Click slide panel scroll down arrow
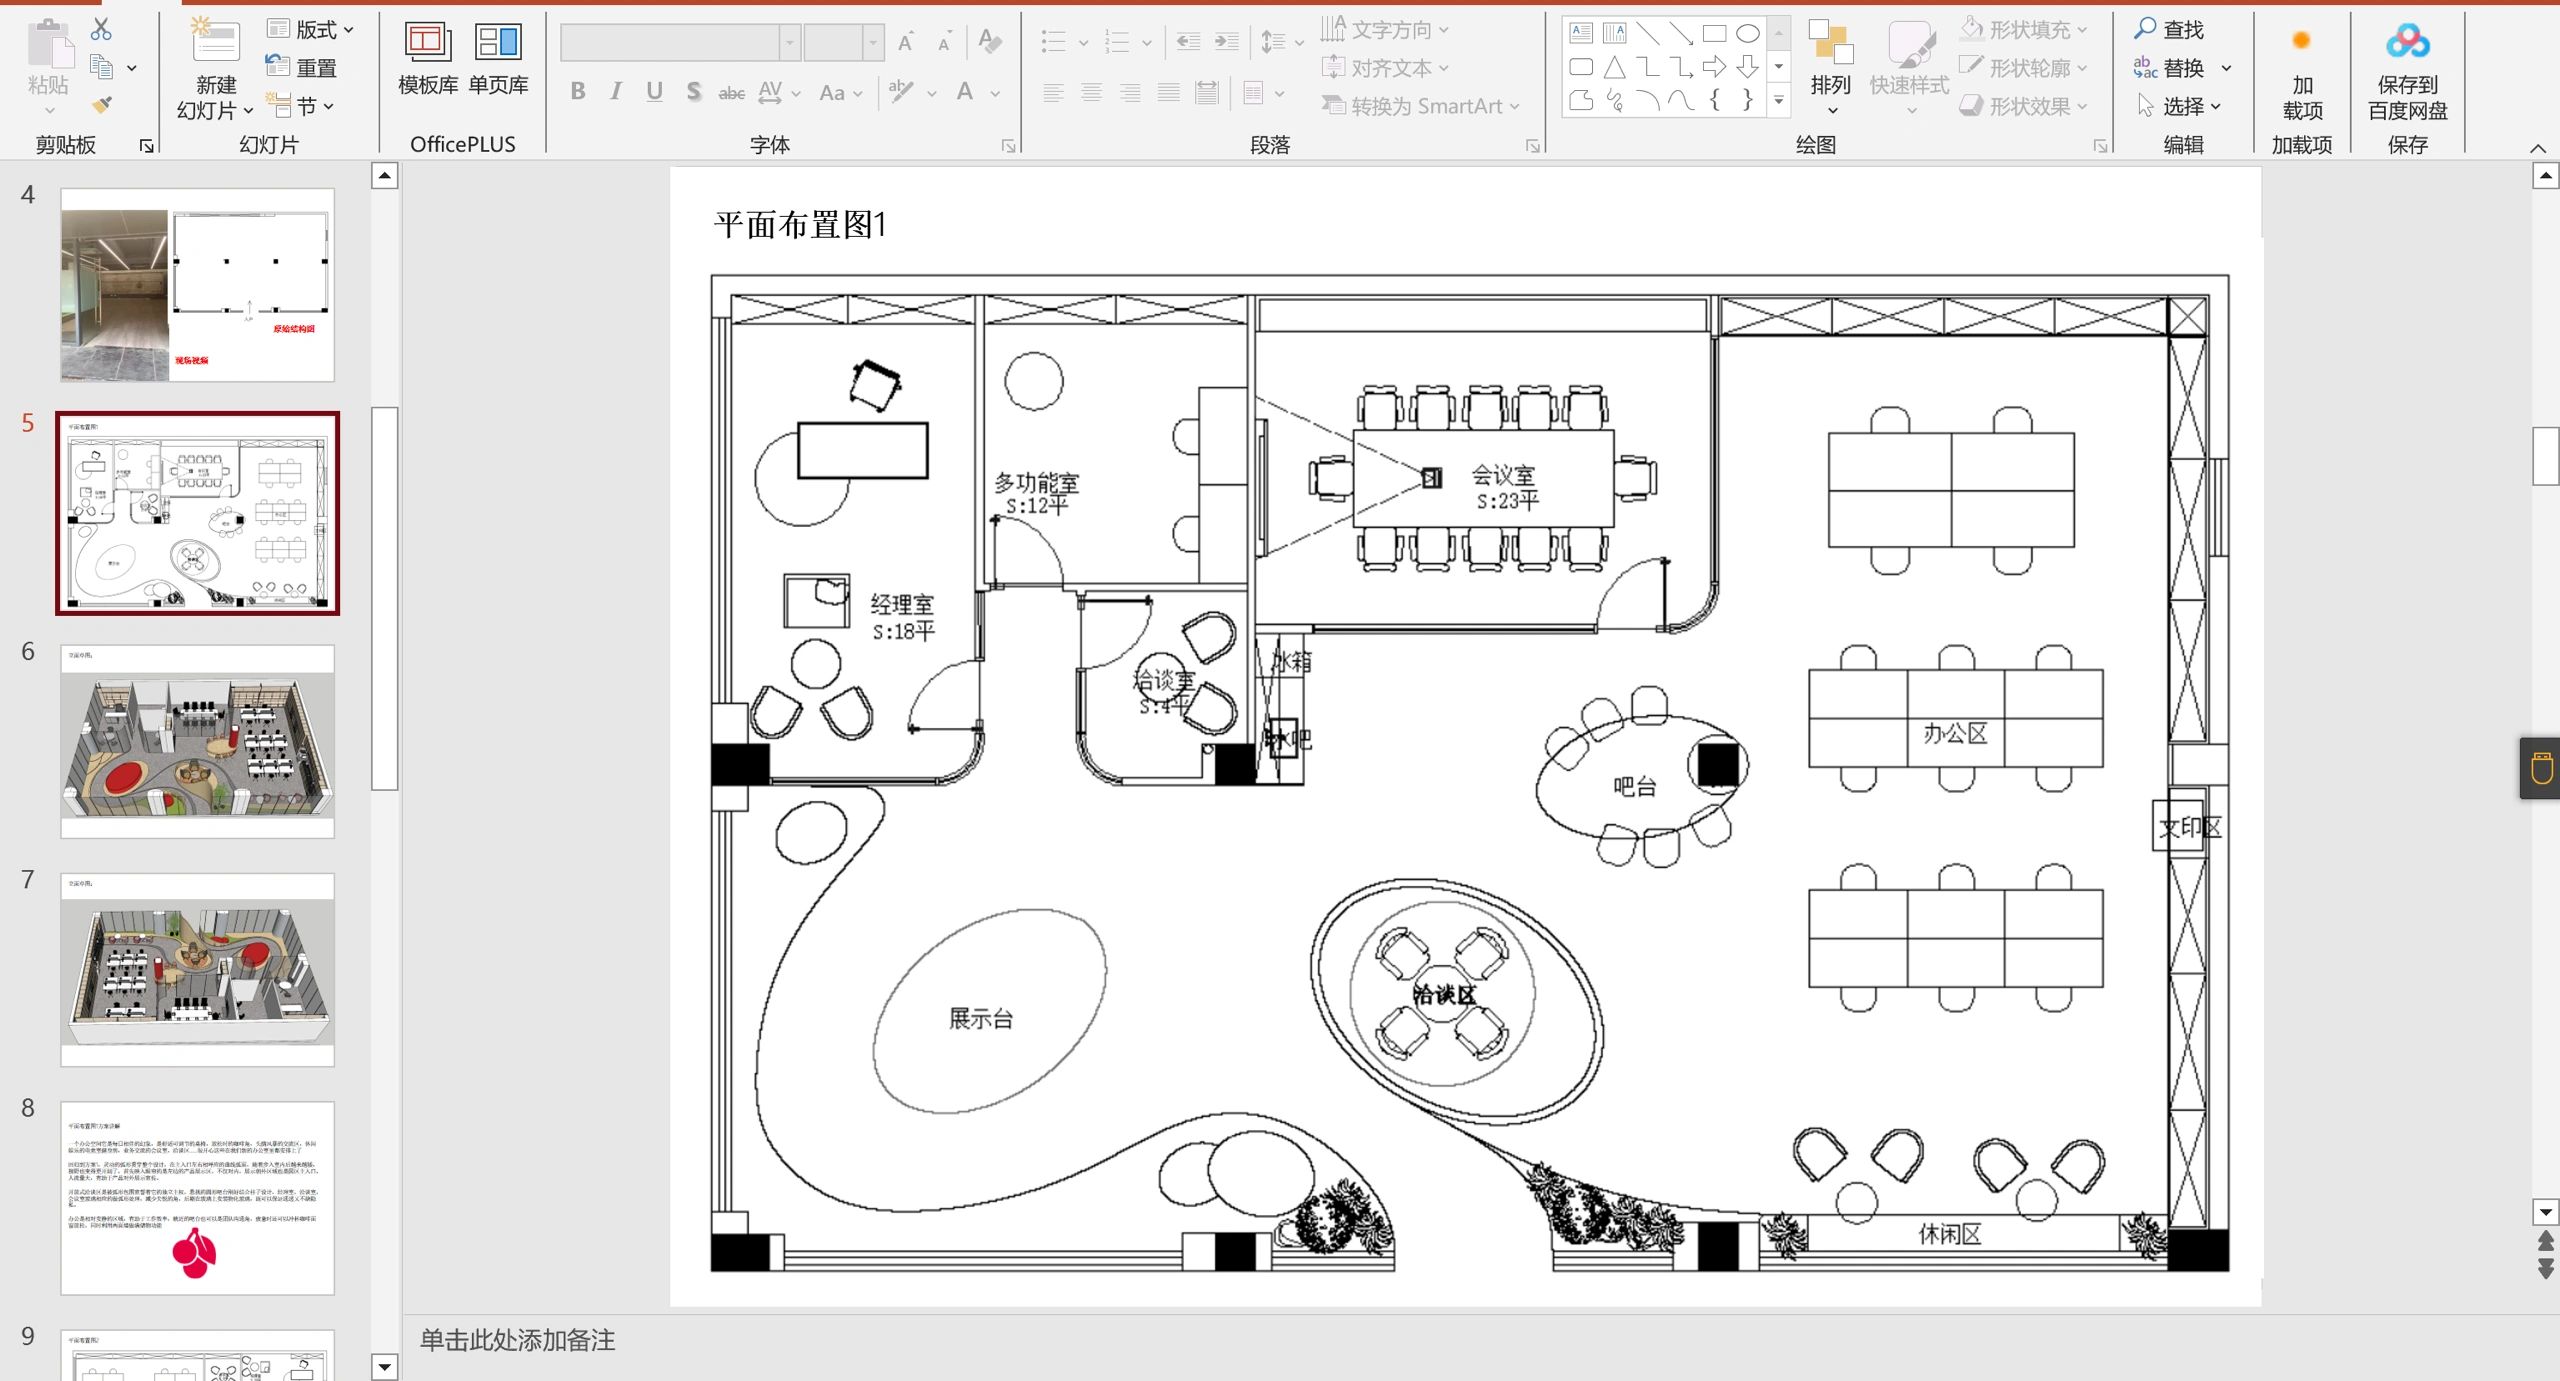2560x1381 pixels. point(385,1366)
